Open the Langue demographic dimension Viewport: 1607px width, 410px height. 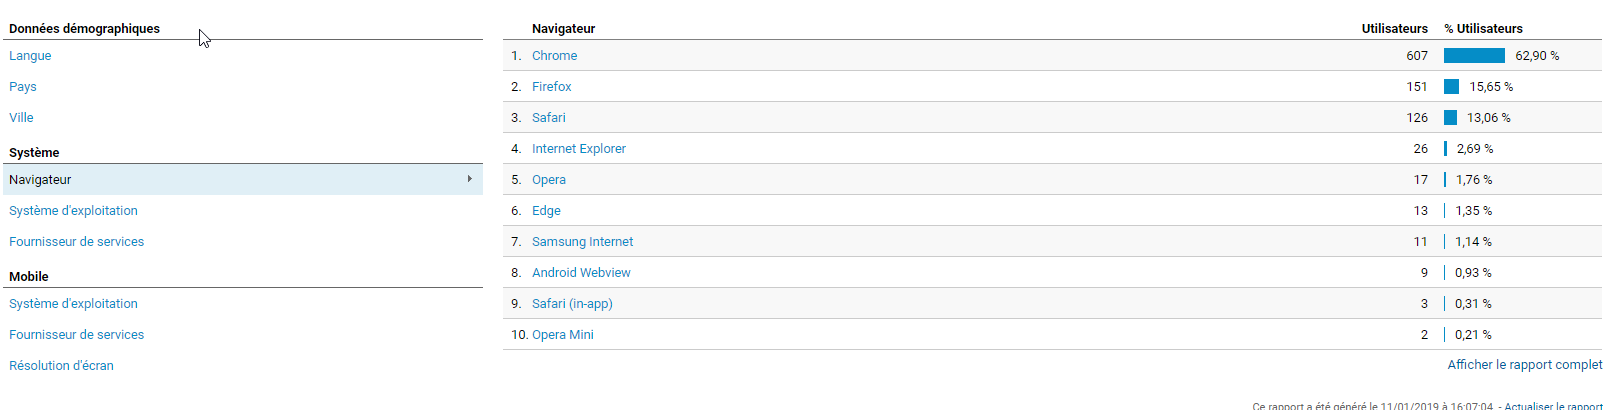(30, 56)
